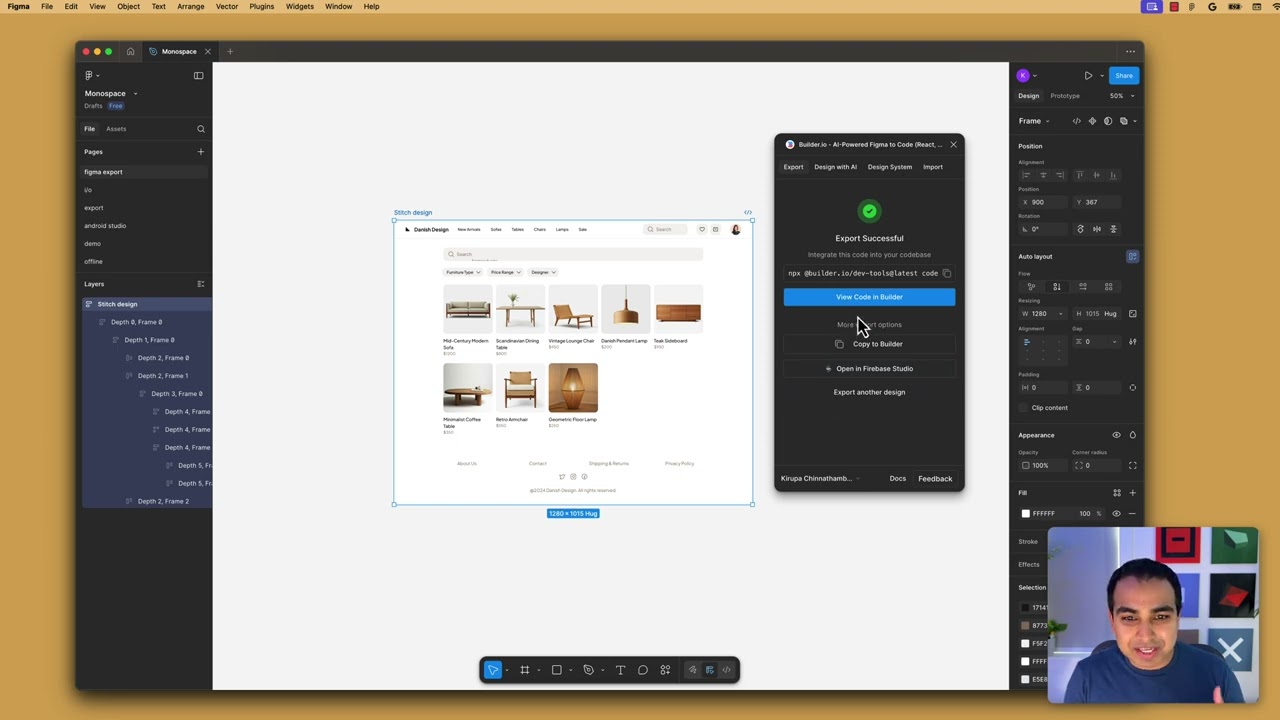Open the Design with AI tab
Image resolution: width=1280 pixels, height=720 pixels.
coord(835,167)
